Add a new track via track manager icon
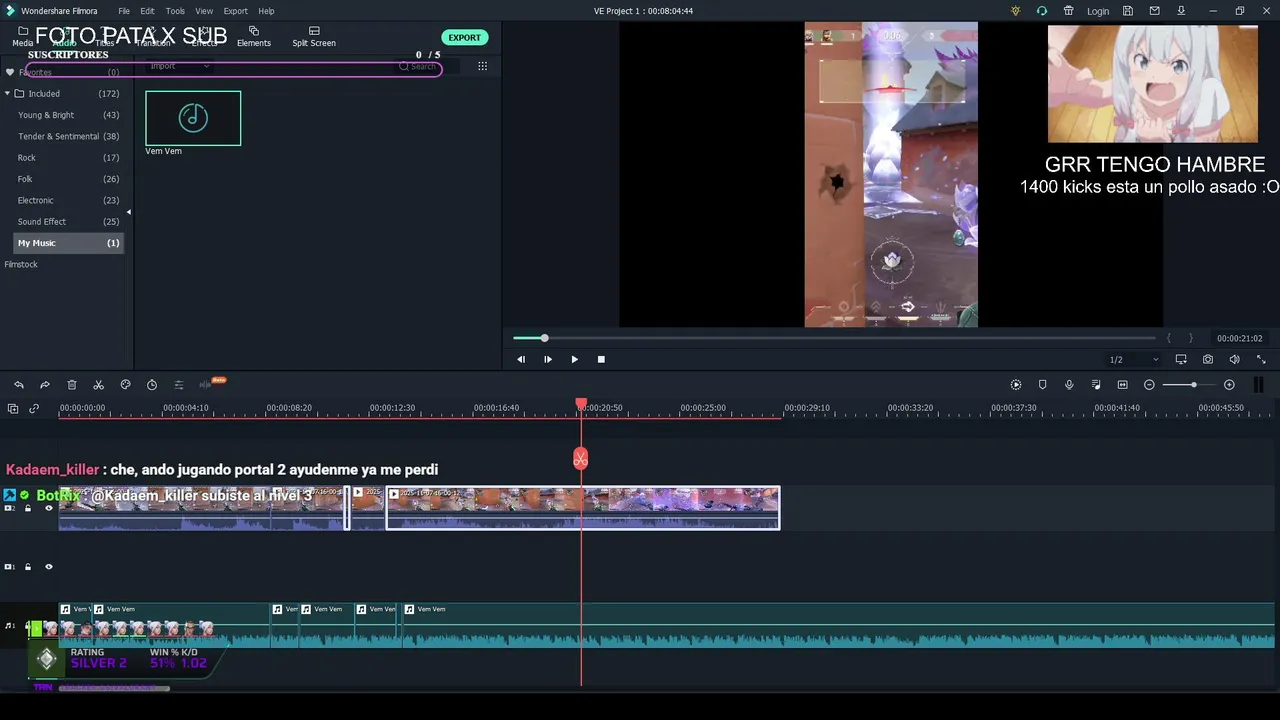Image resolution: width=1280 pixels, height=720 pixels. pos(13,408)
